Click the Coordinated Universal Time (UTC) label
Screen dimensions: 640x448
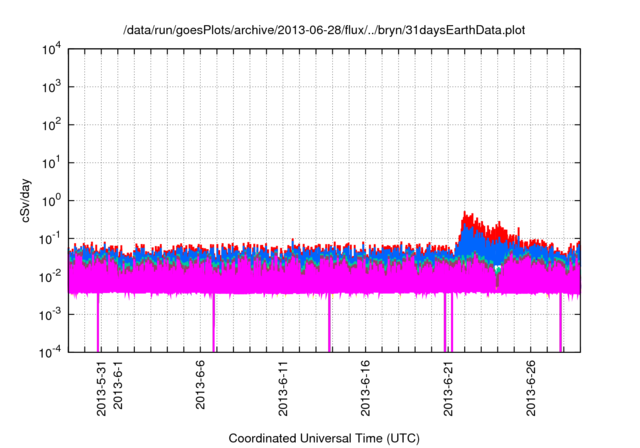click(324, 439)
